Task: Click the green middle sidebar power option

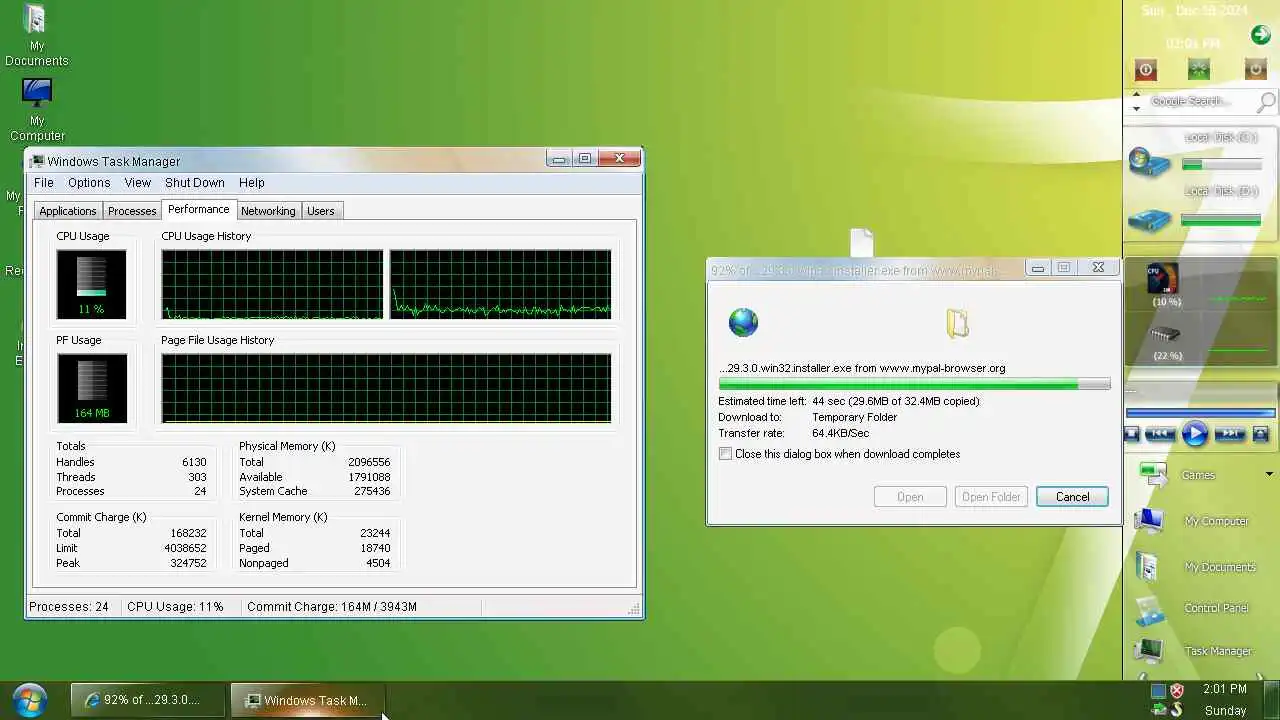Action: (x=1199, y=69)
